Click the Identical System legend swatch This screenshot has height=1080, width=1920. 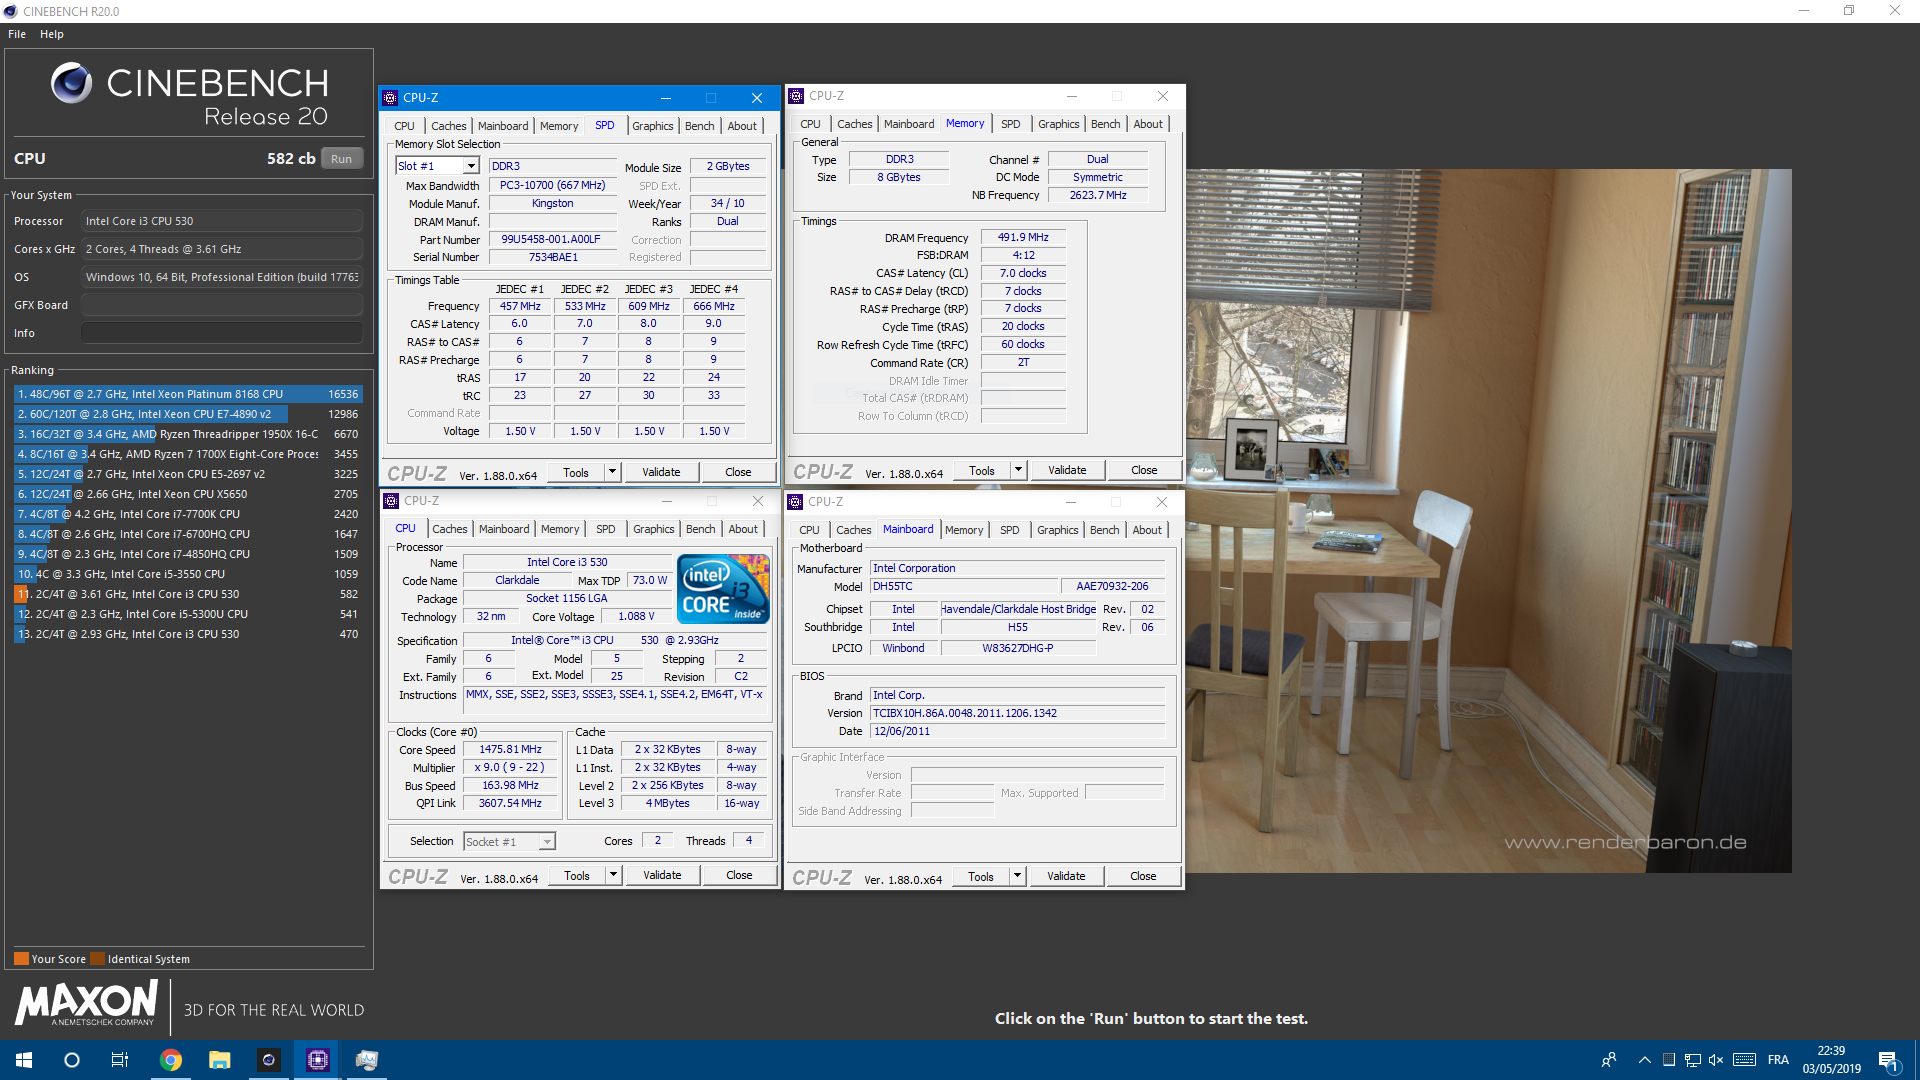[x=97, y=959]
